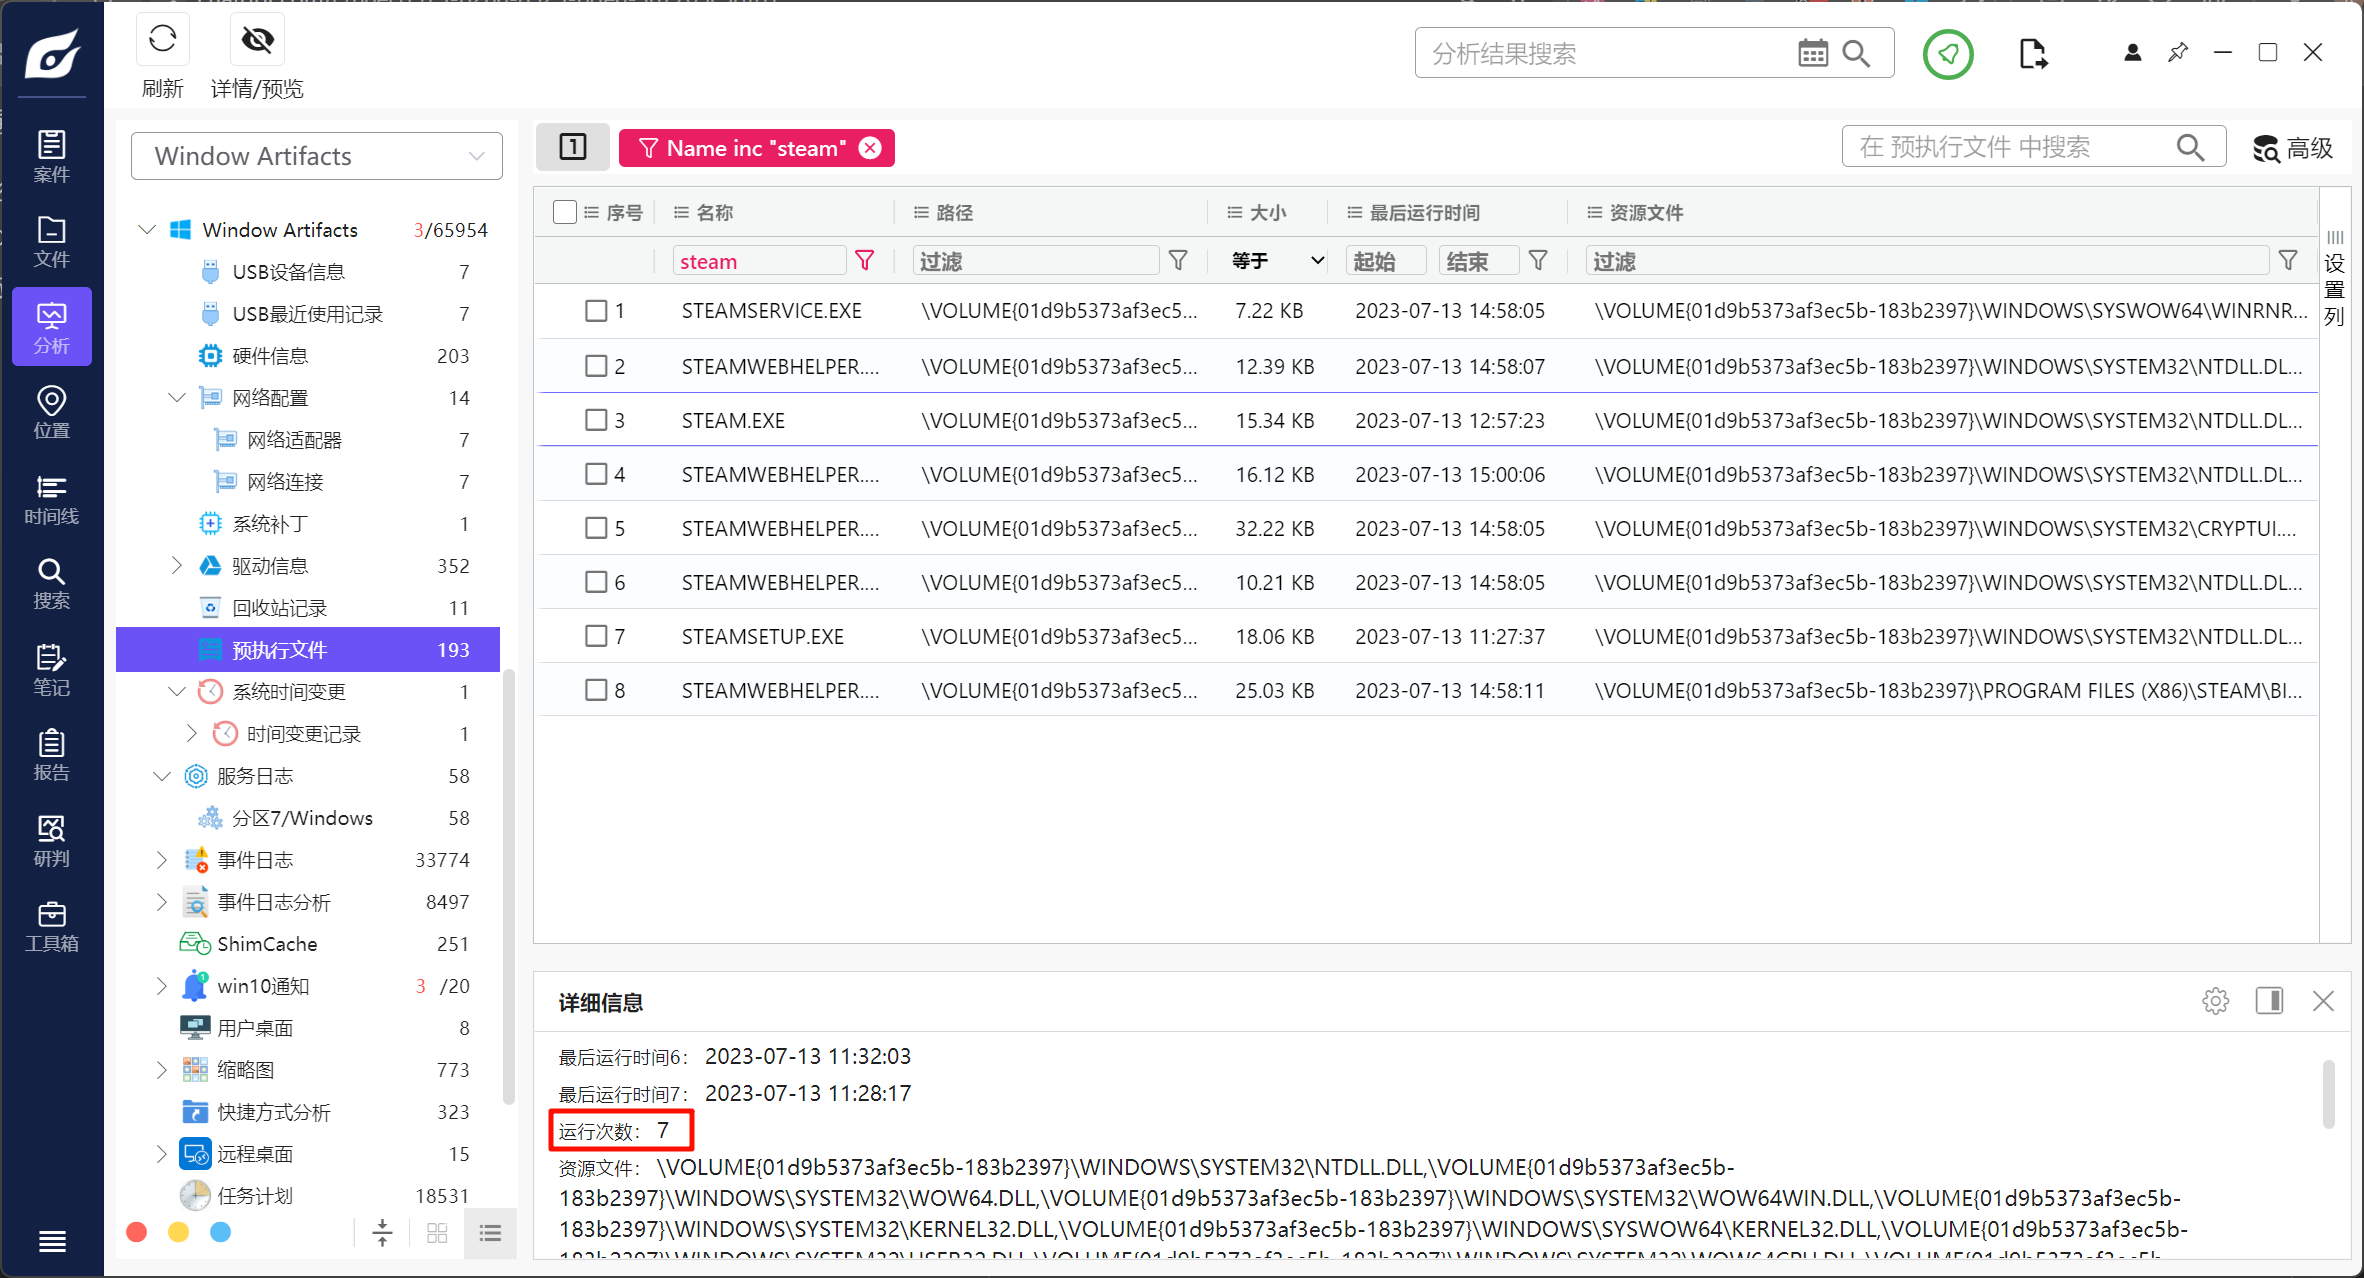The image size is (2364, 1278).
Task: Click the green shield status icon
Action: tap(1947, 54)
